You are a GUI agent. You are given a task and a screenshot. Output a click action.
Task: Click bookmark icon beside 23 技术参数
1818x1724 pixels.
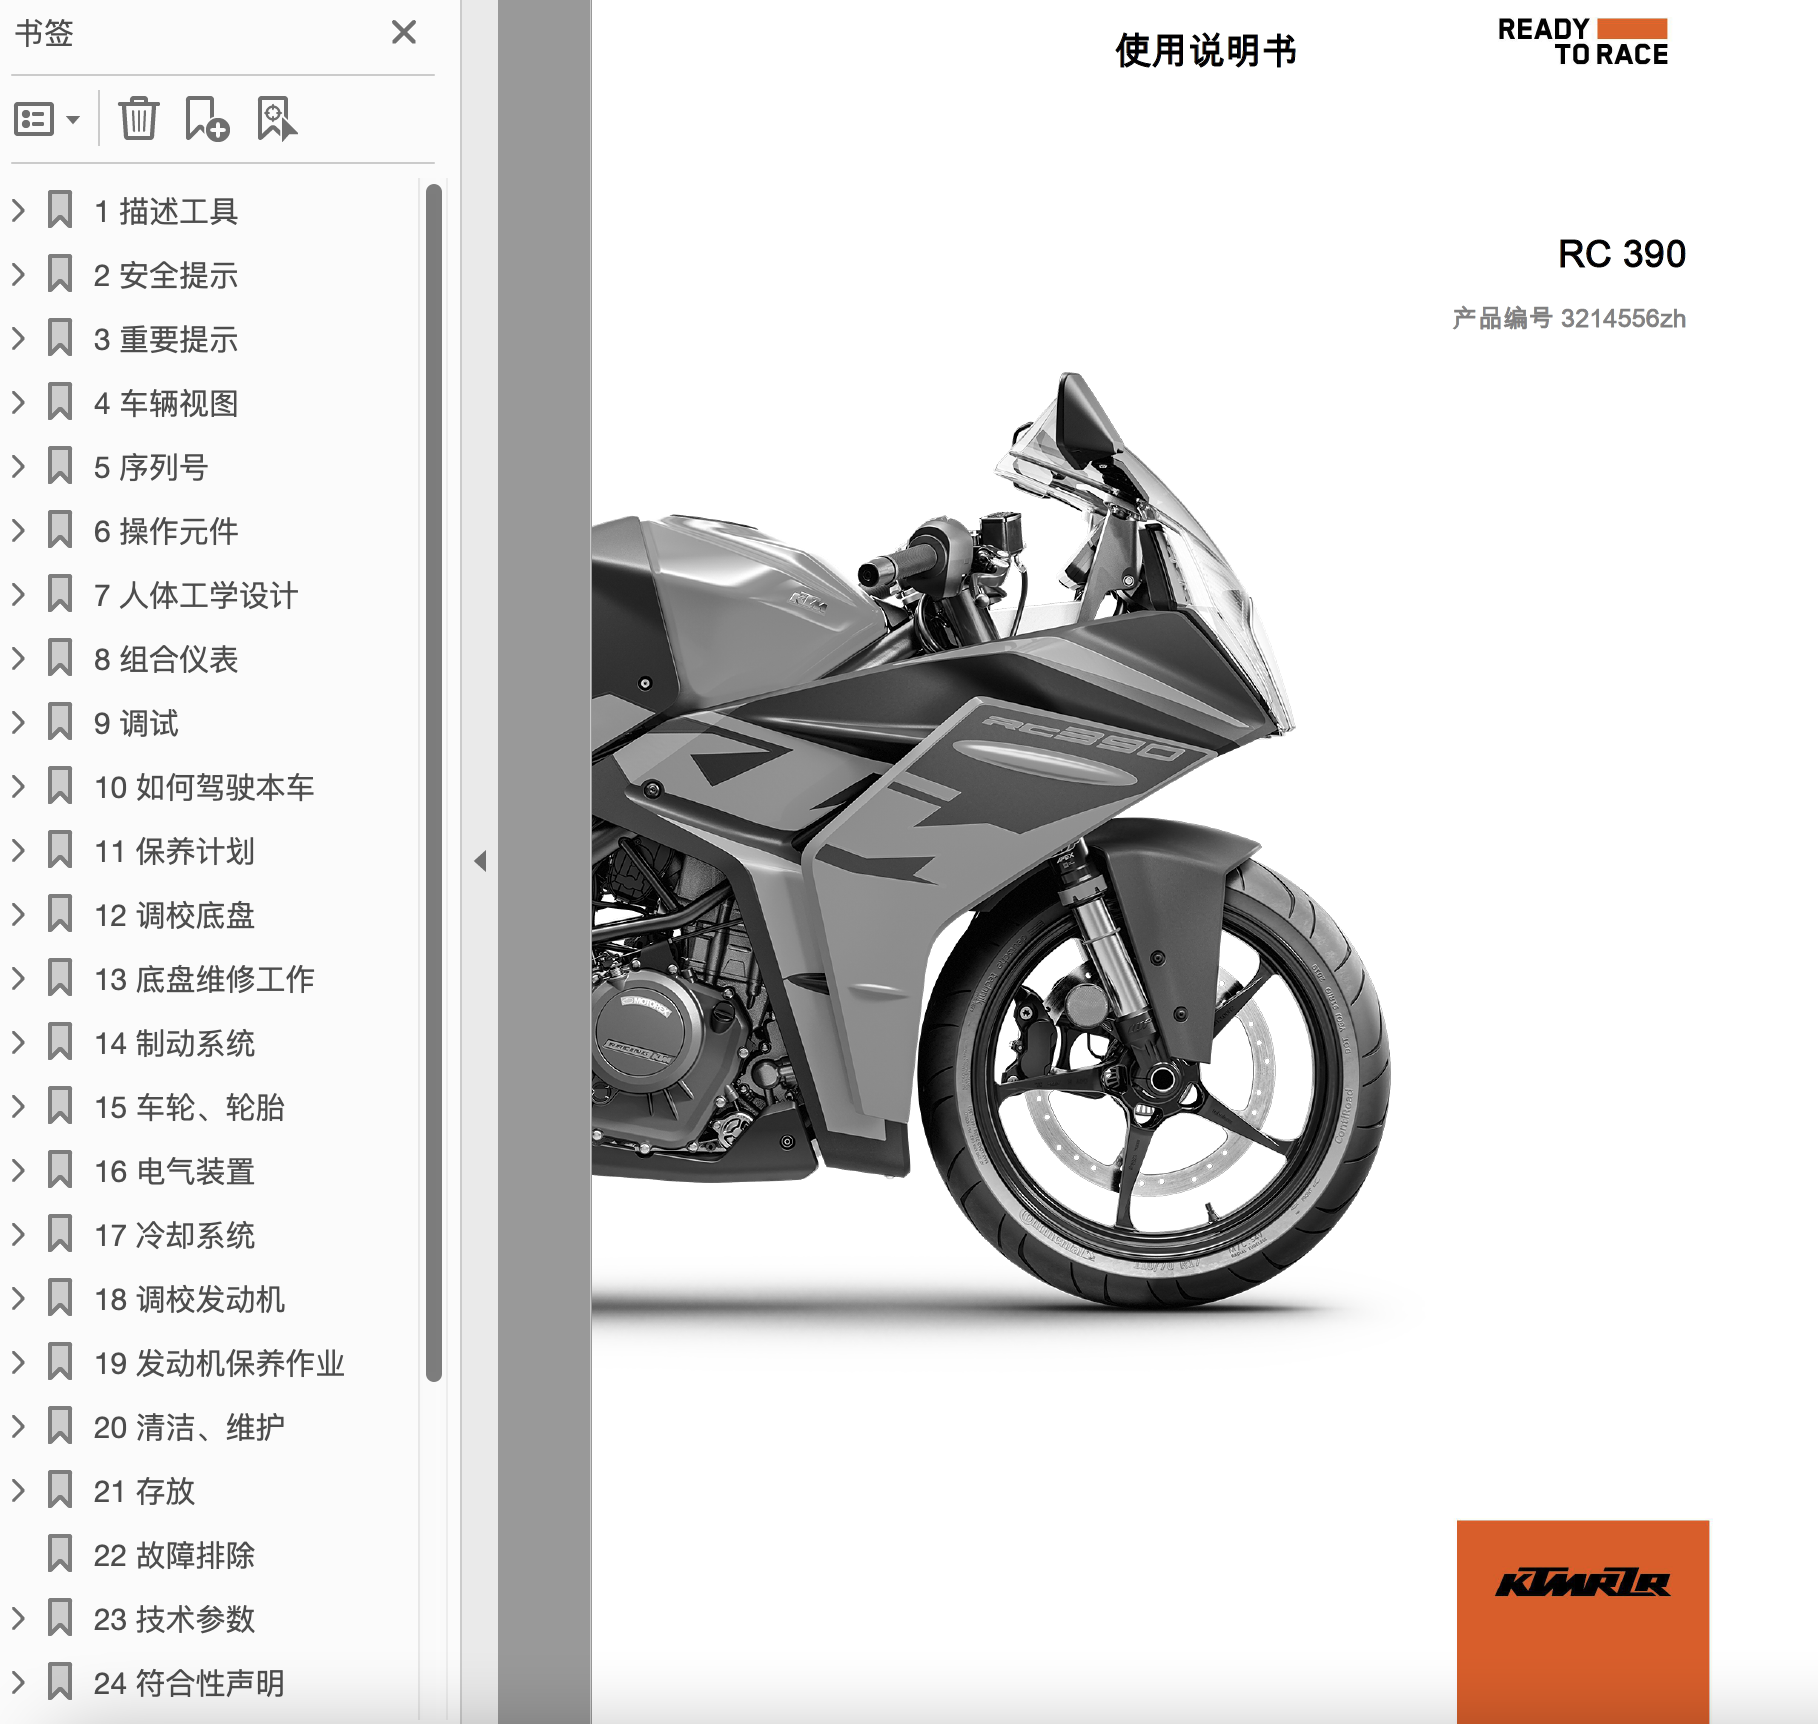click(x=60, y=1618)
